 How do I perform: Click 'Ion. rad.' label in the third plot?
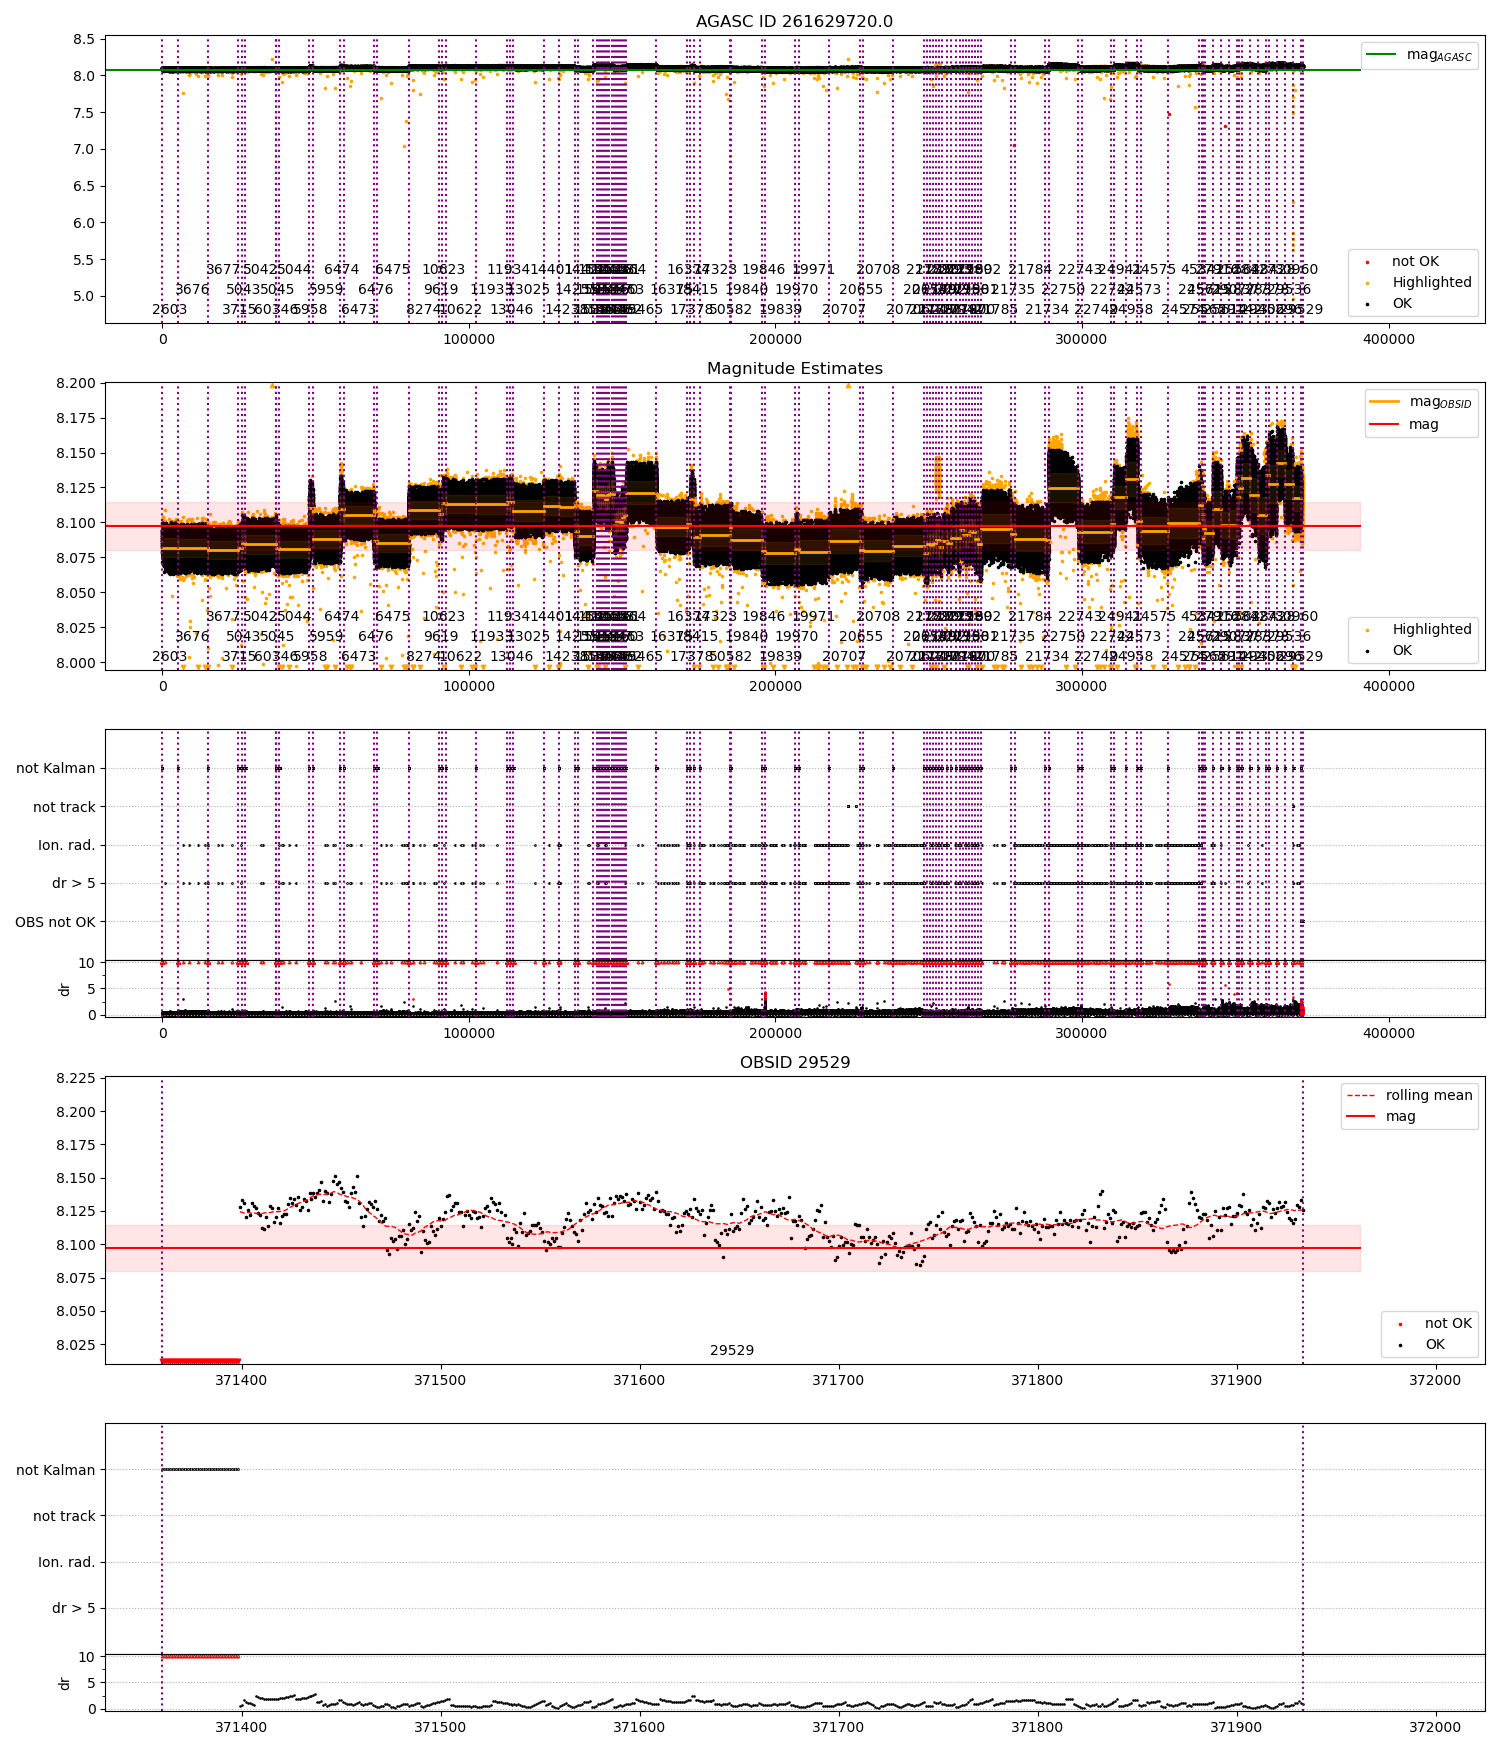point(66,845)
